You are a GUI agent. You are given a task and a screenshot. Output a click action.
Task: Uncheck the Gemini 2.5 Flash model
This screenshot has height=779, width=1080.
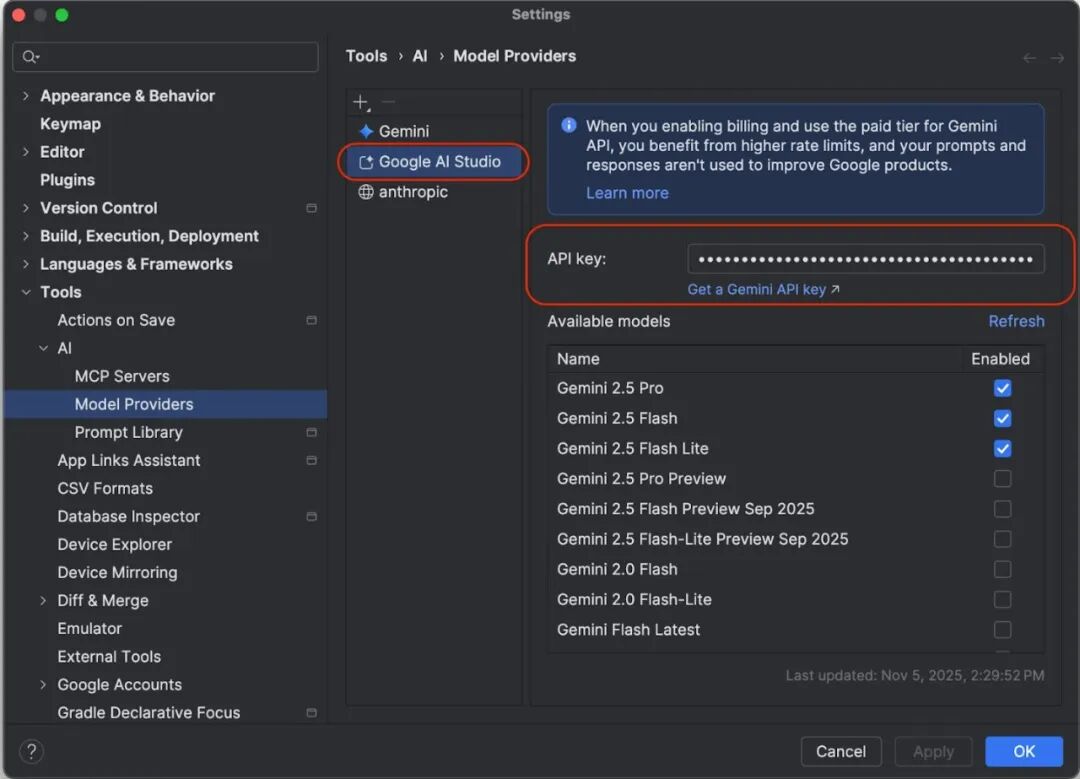1002,419
